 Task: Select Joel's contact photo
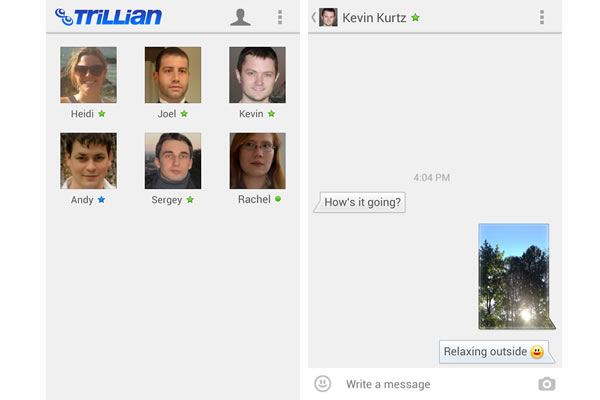[173, 75]
